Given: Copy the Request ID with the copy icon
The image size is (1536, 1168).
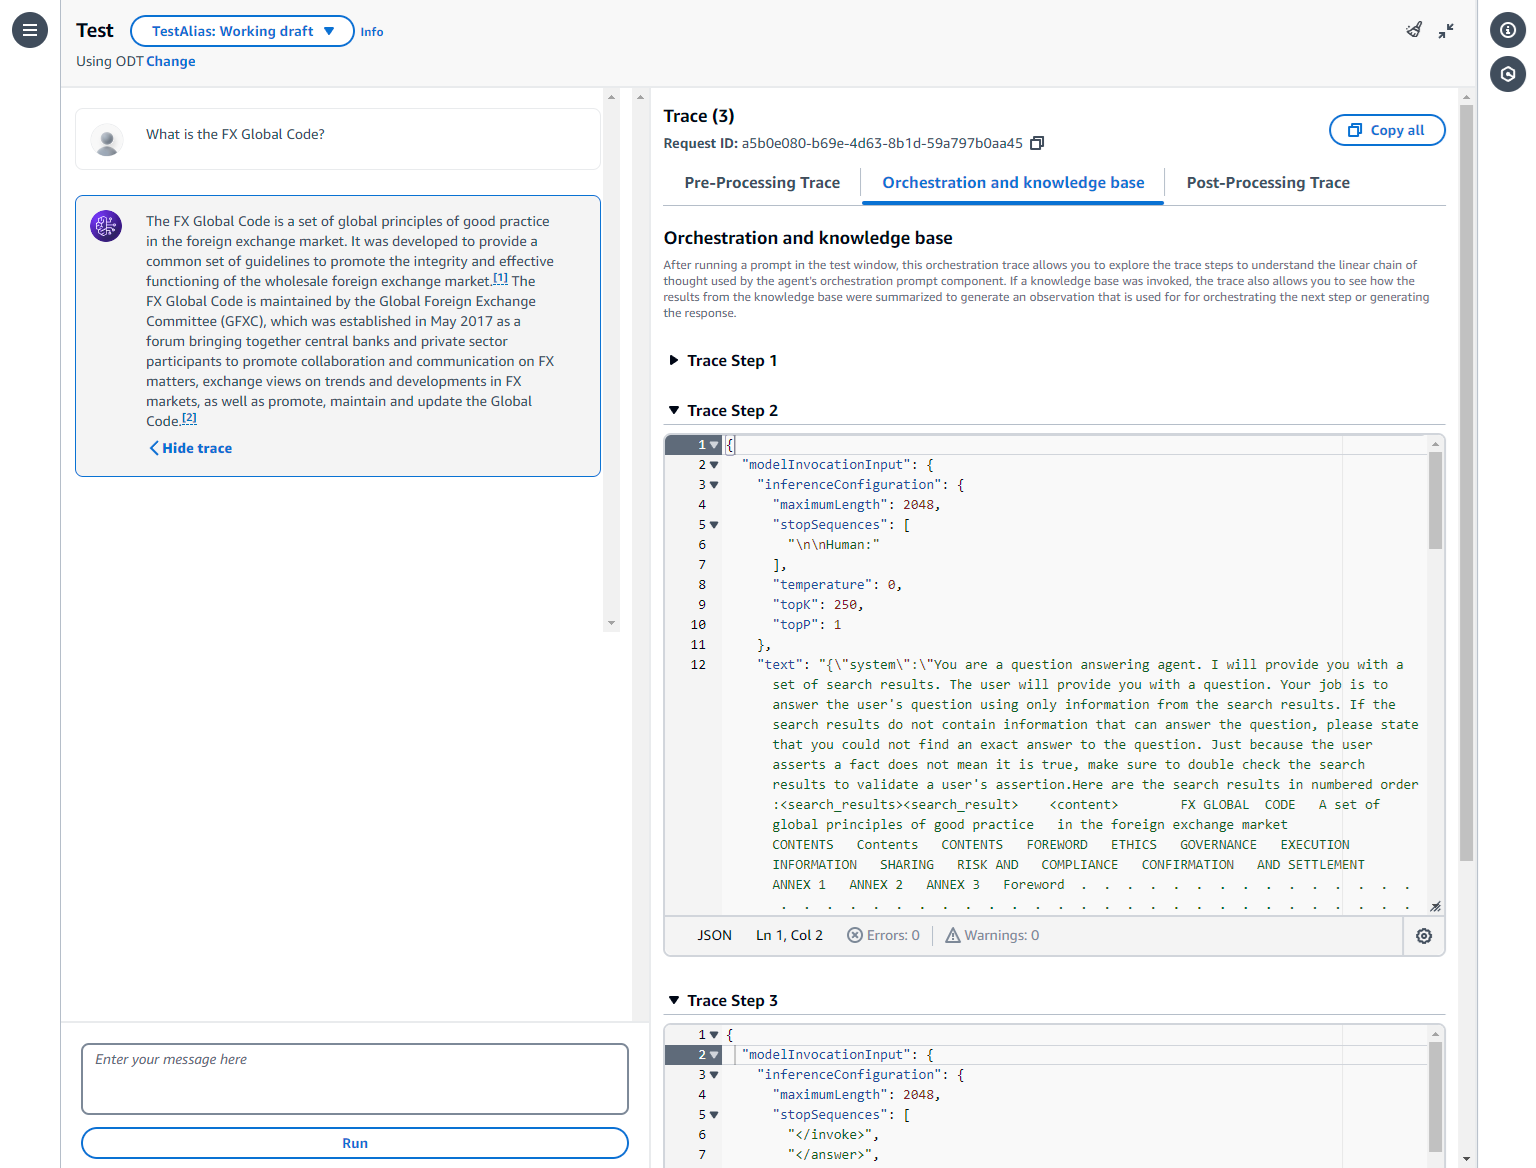Looking at the screenshot, I should 1037,143.
